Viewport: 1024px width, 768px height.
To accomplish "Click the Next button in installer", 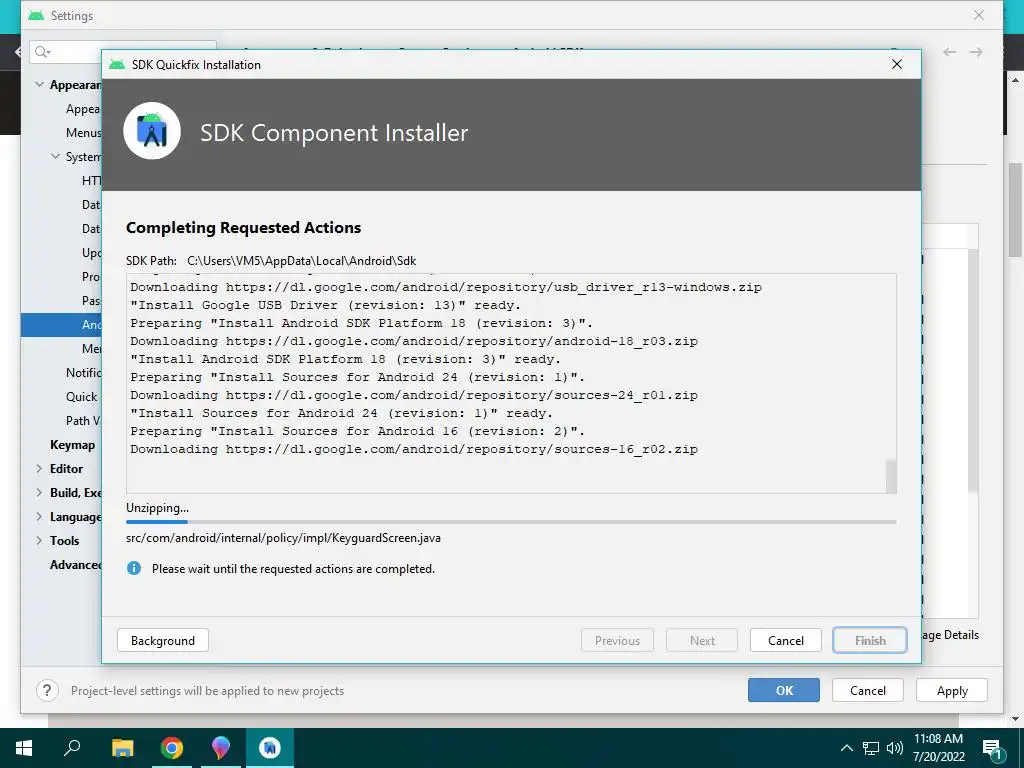I will [x=702, y=641].
